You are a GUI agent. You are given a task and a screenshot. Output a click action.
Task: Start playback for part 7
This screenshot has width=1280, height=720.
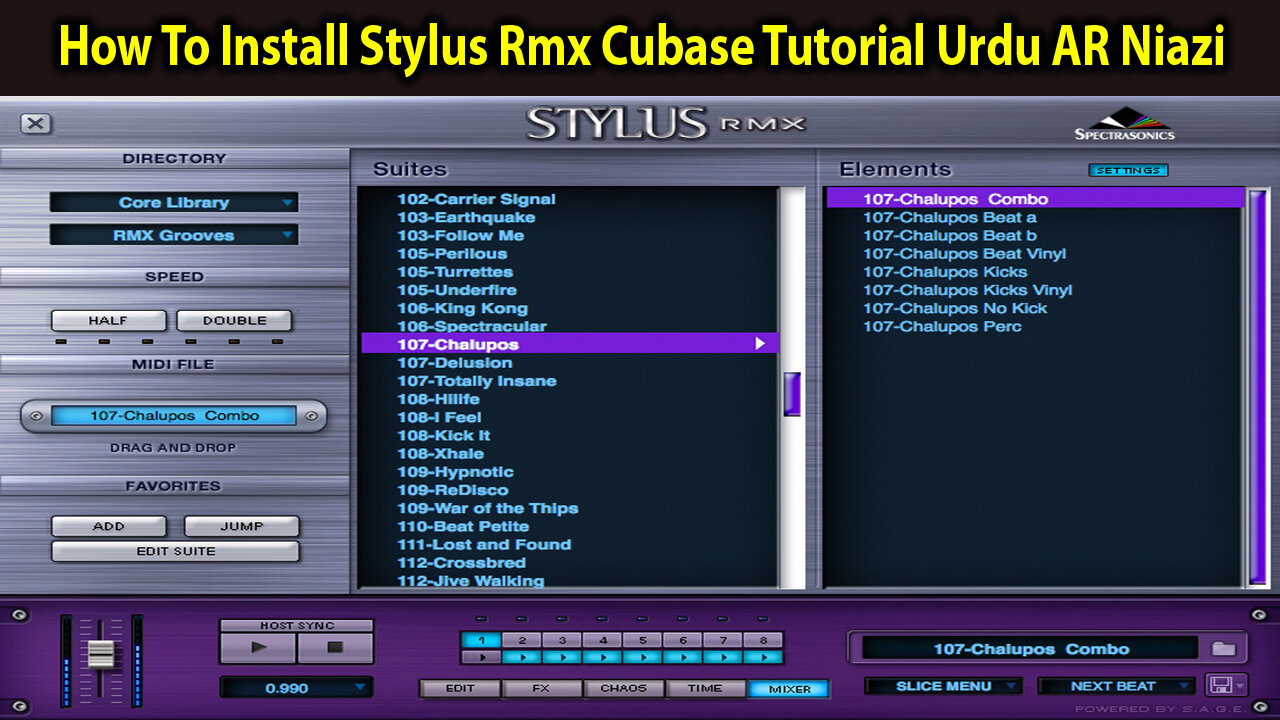(x=722, y=657)
